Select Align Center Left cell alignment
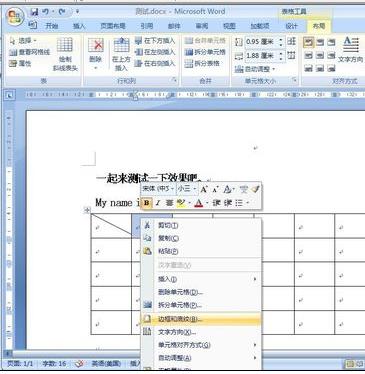365x374 pixels. 309,55
